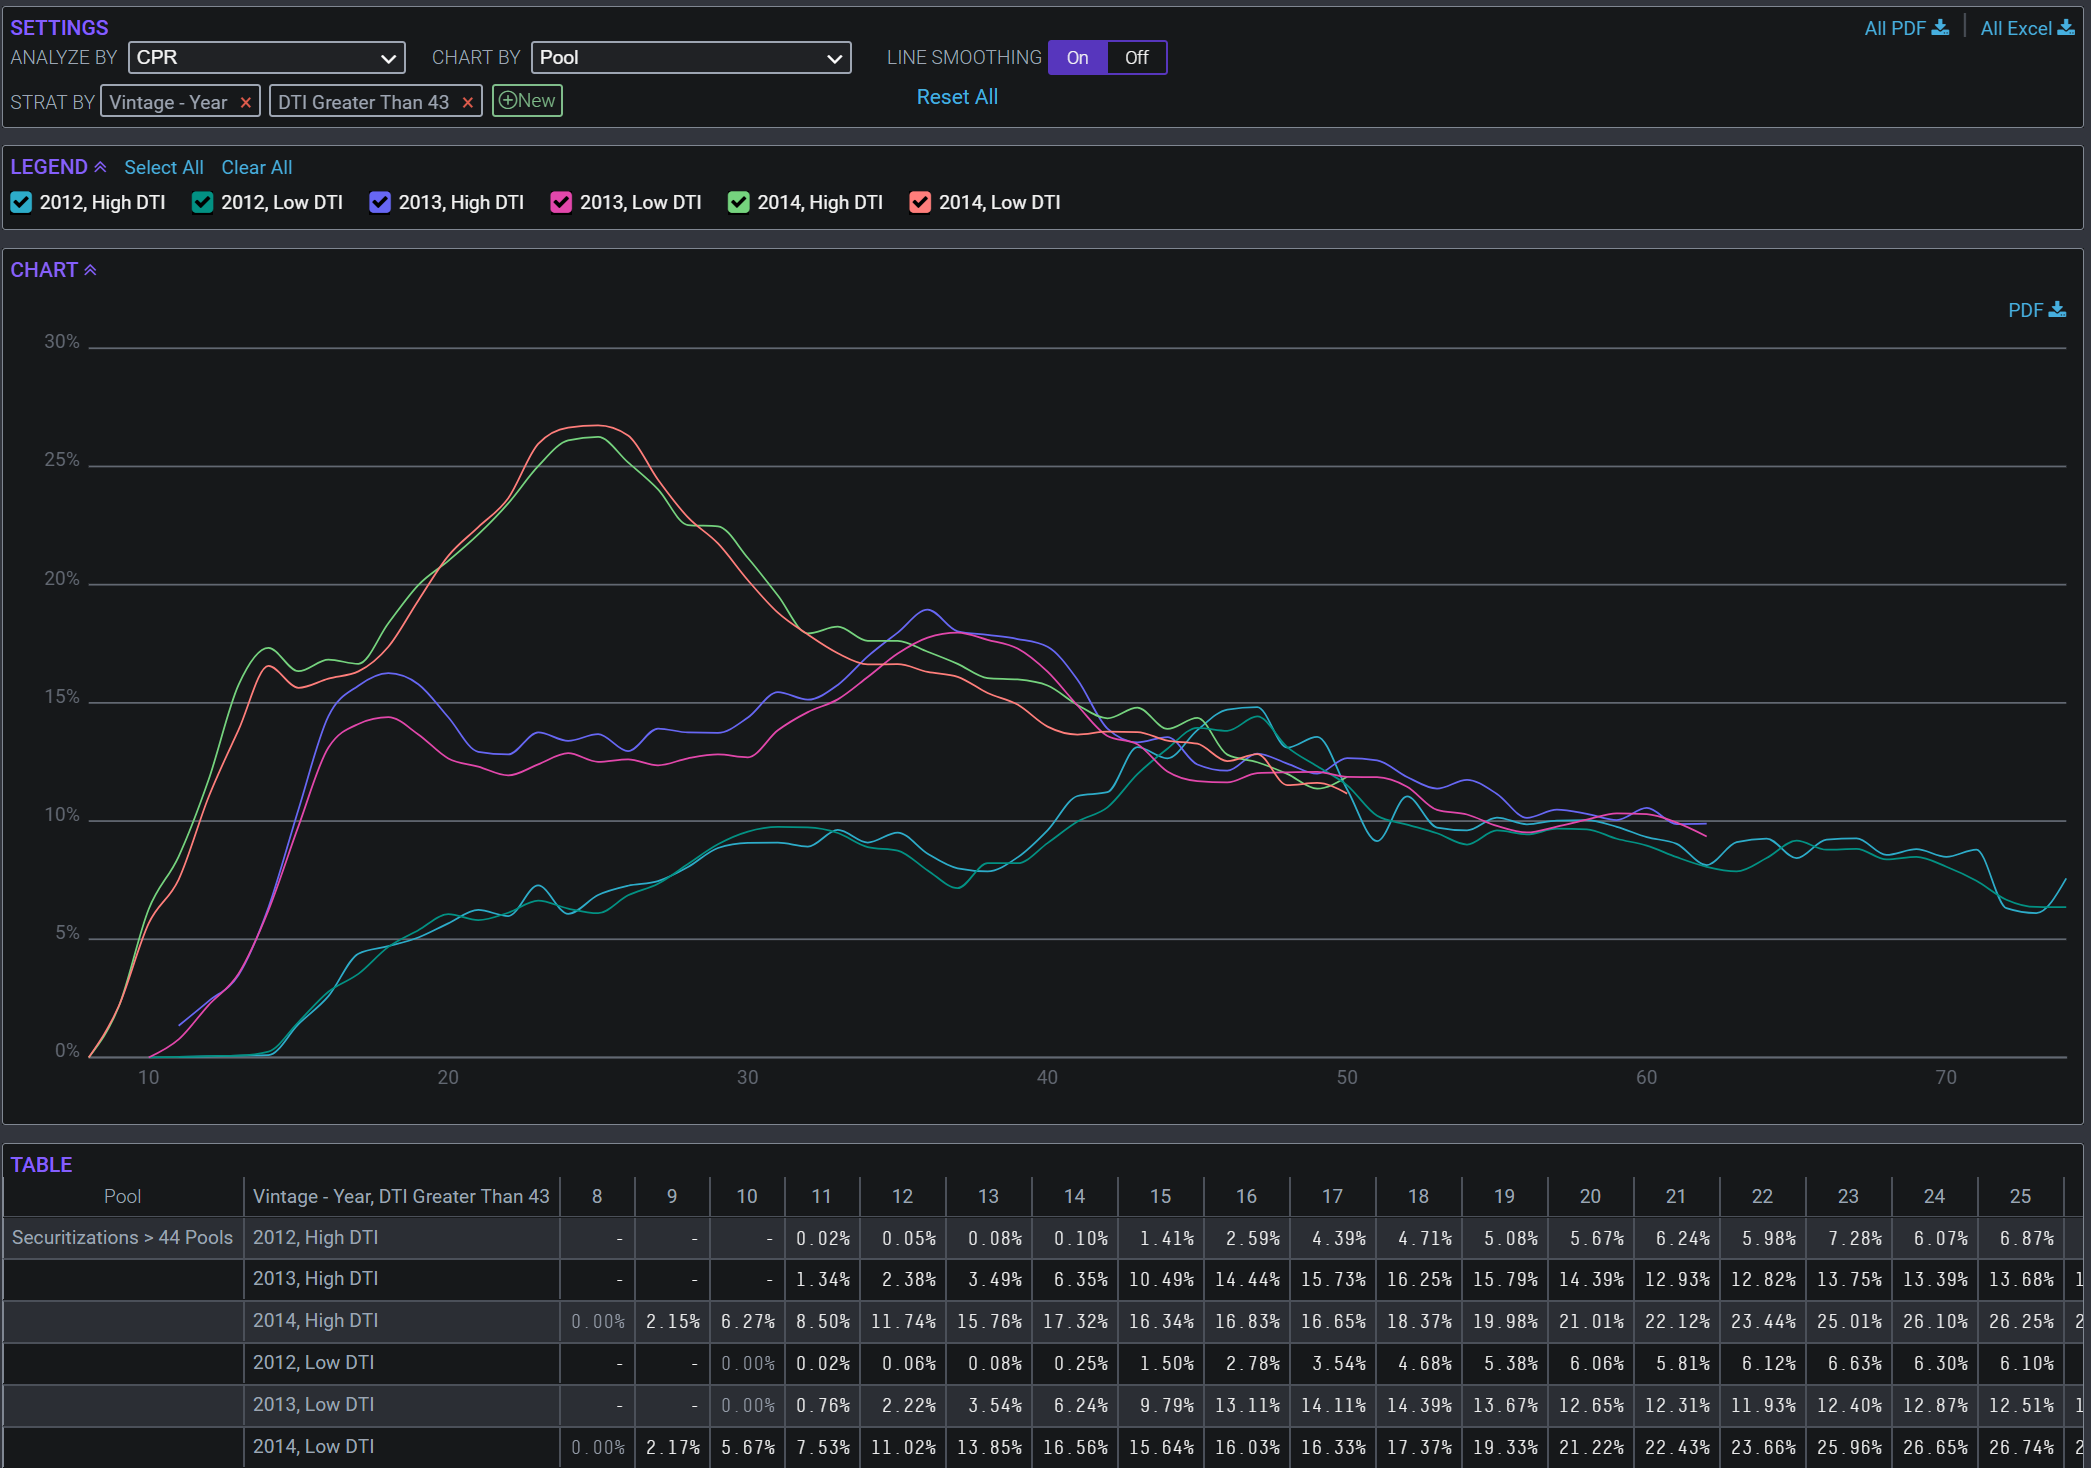Toggle 2014, High DTI checkbox
This screenshot has height=1468, width=2091.
click(739, 202)
